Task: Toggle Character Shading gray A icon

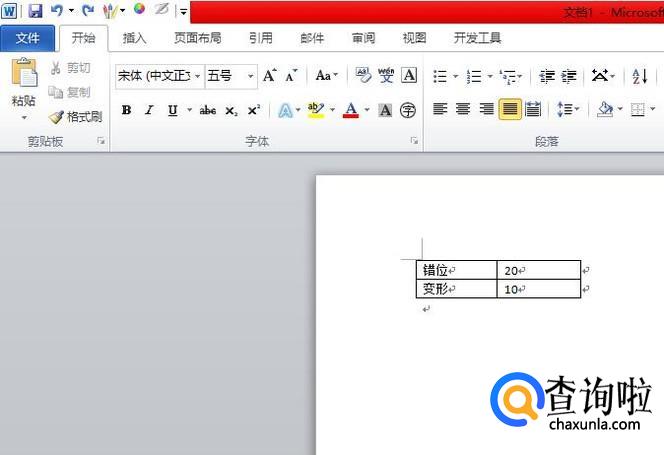Action: [385, 110]
